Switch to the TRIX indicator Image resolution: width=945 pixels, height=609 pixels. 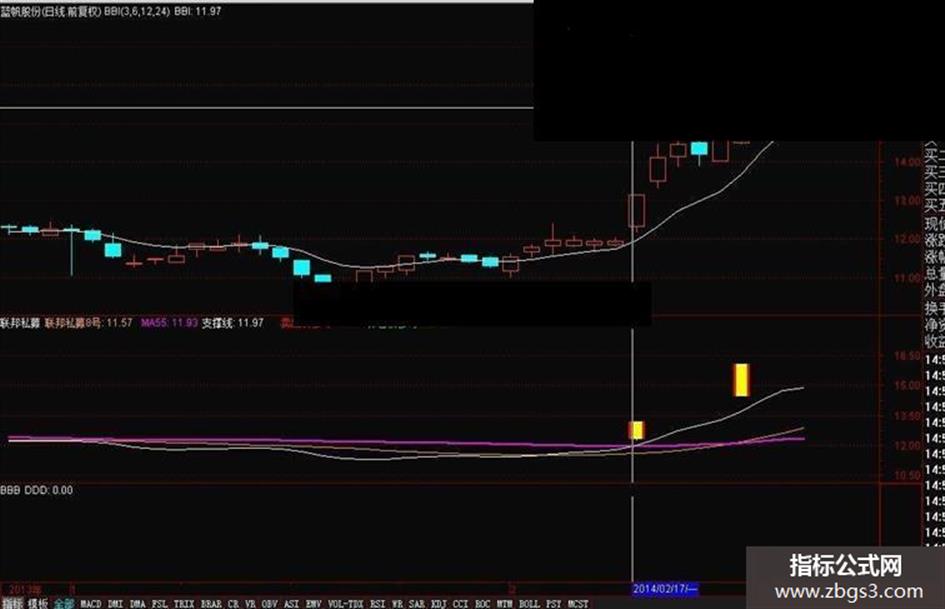(x=184, y=604)
